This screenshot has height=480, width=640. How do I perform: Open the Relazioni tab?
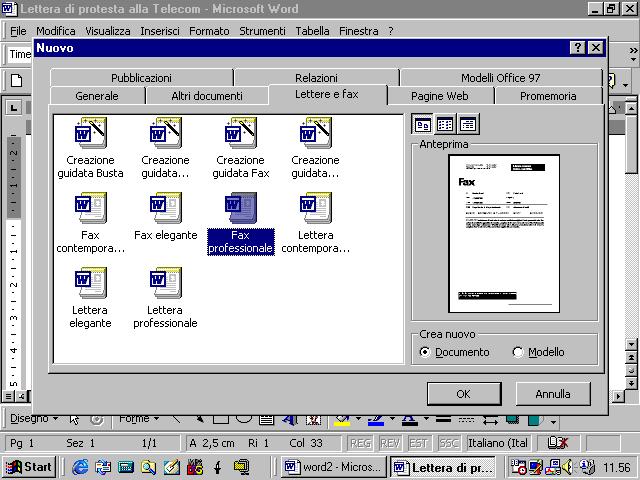(x=316, y=78)
